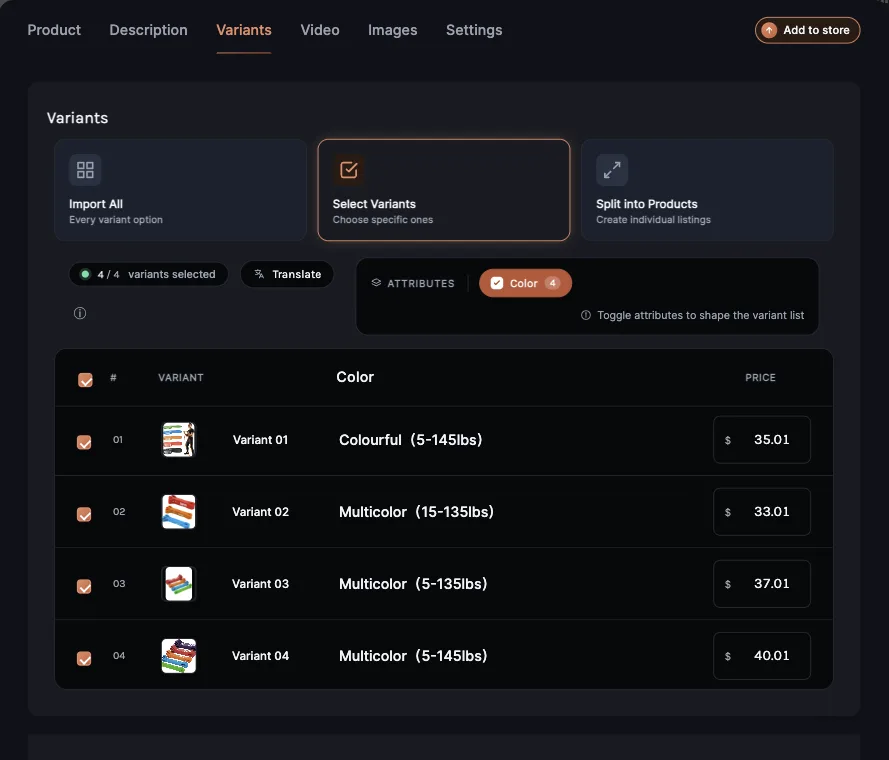Screen dimensions: 889x760
Task: Uncheck the Variant 04 checkbox
Action: (84, 658)
